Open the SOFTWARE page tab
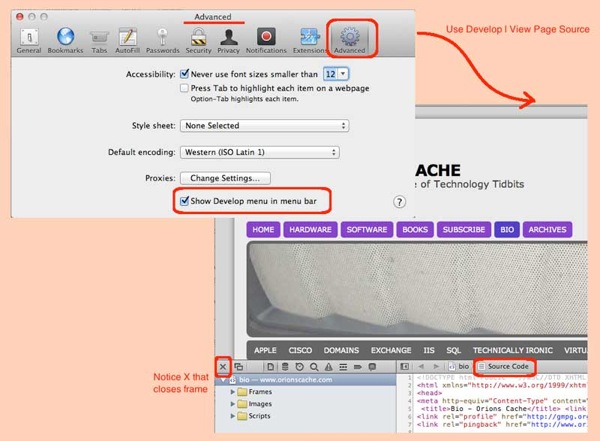This screenshot has width=600, height=441. (367, 229)
